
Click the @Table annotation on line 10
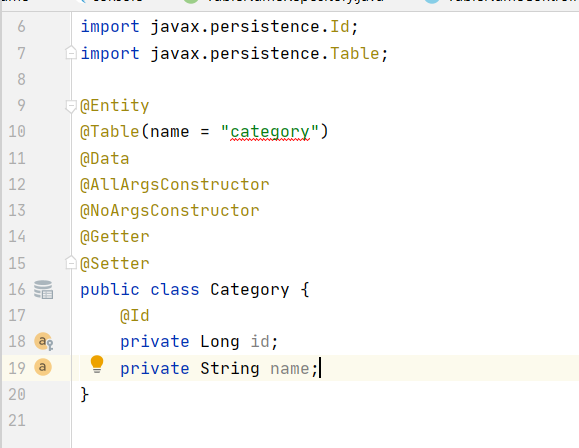[110, 131]
